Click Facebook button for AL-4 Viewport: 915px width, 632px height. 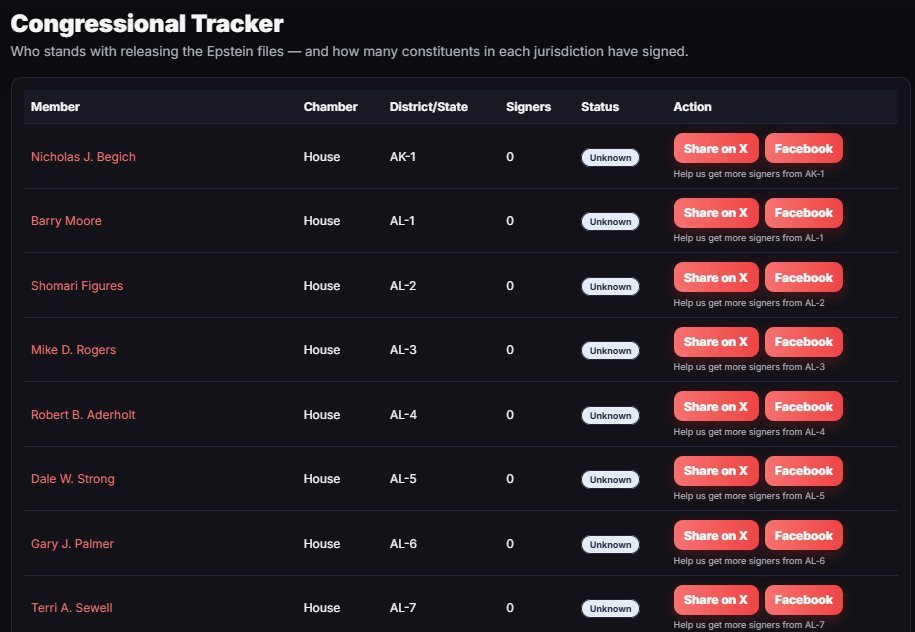[804, 407]
